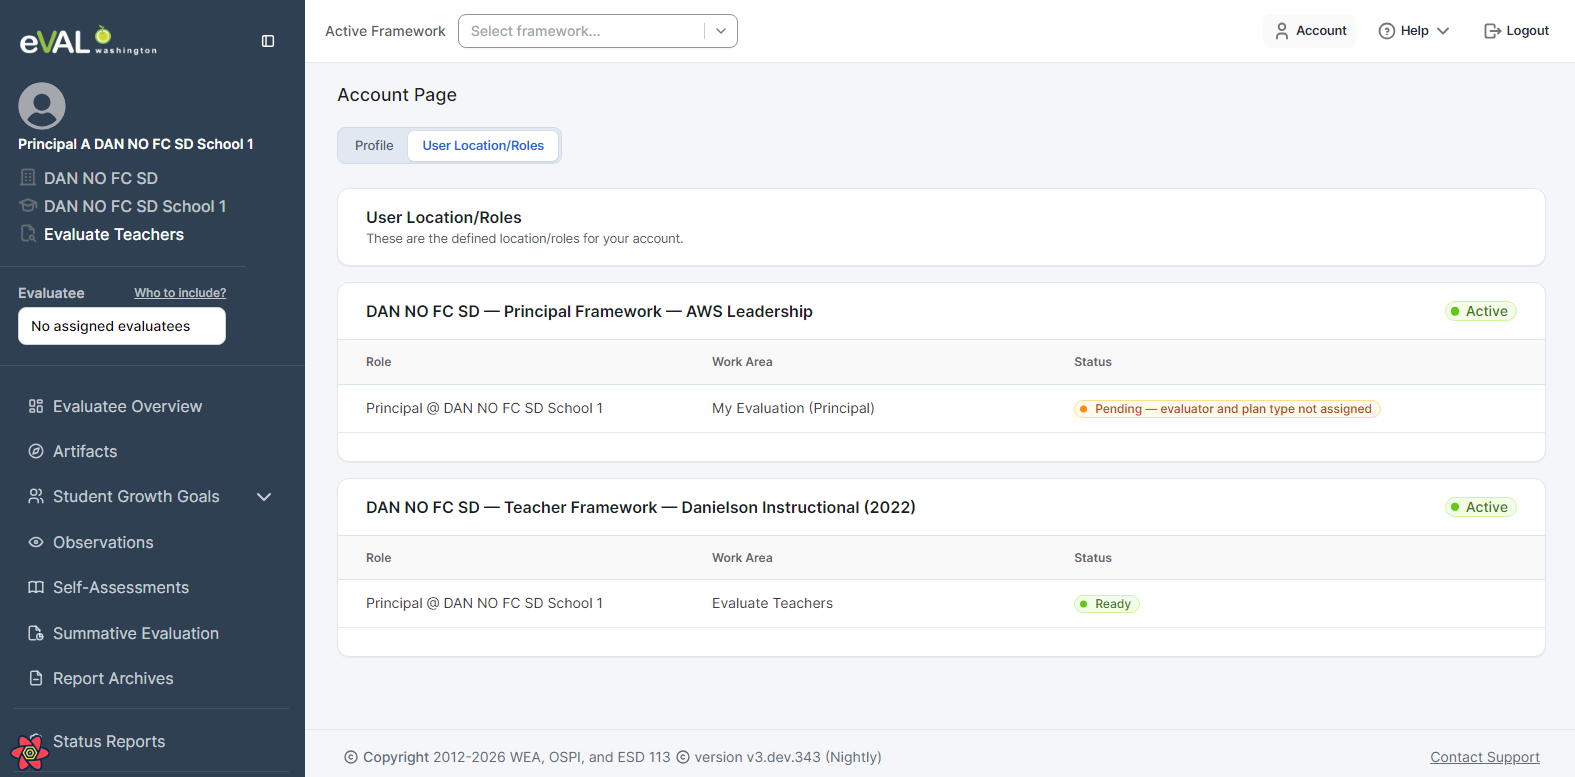
Task: Open the Evaluatee Overview menu item
Action: (x=127, y=406)
